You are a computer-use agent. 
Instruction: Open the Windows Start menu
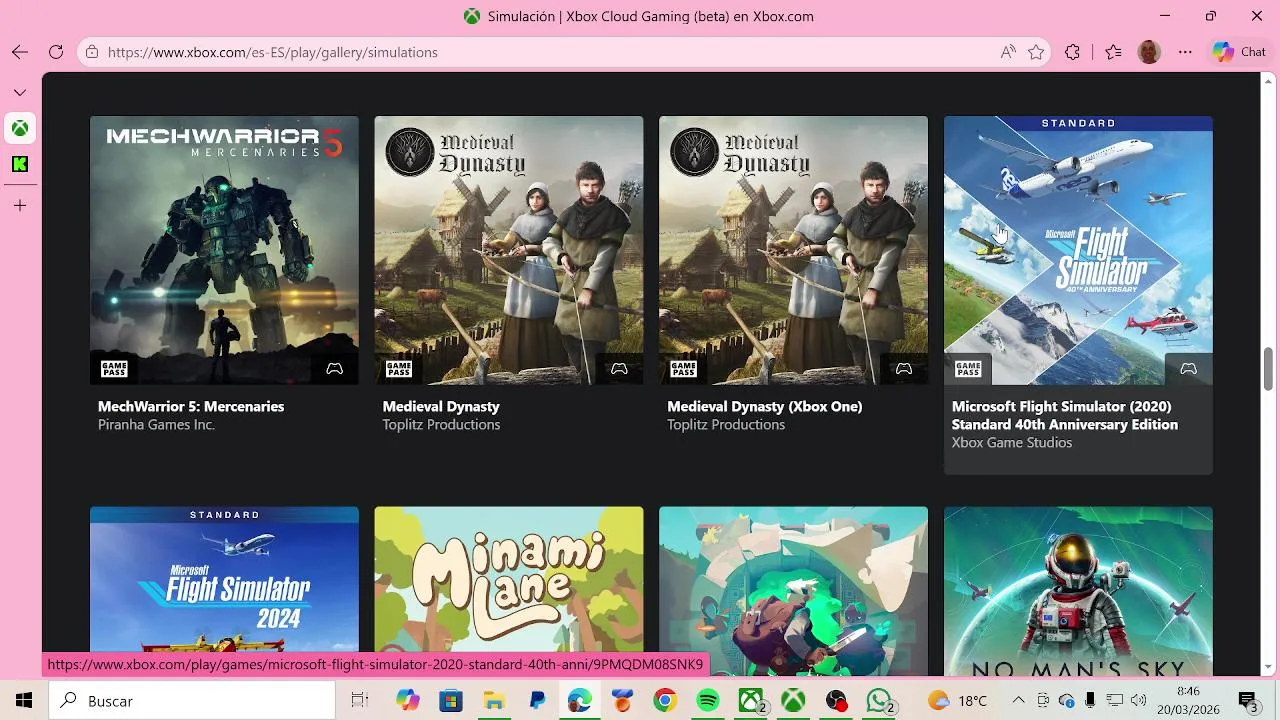(23, 701)
